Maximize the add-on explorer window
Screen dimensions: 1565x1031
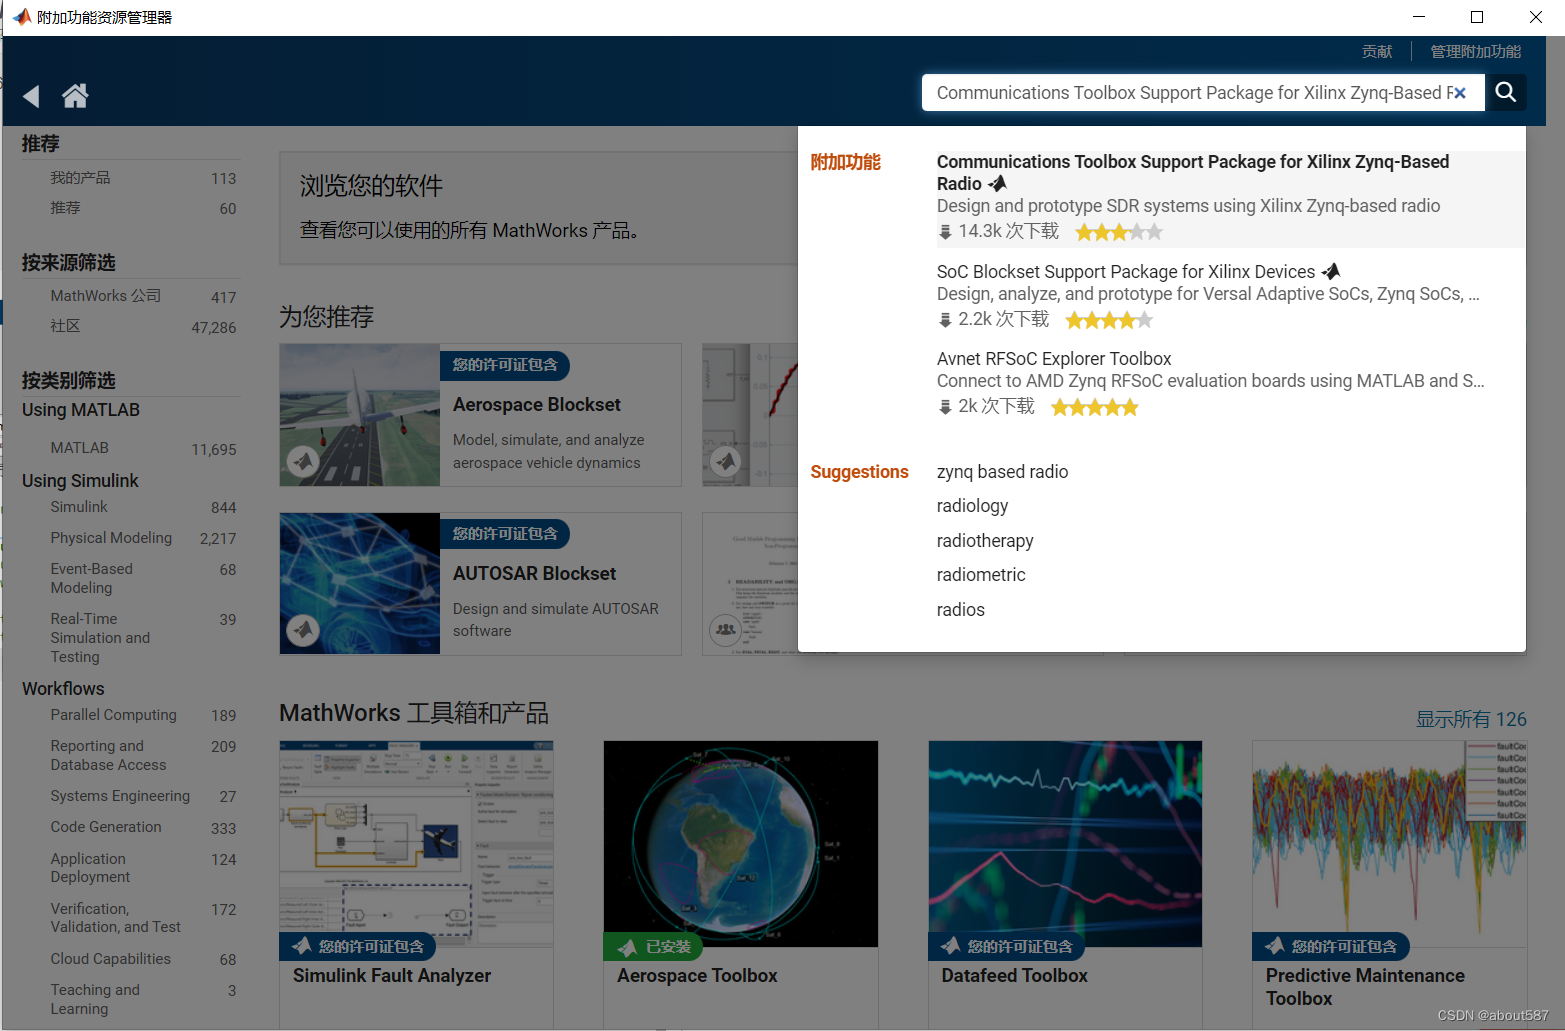coord(1477,17)
